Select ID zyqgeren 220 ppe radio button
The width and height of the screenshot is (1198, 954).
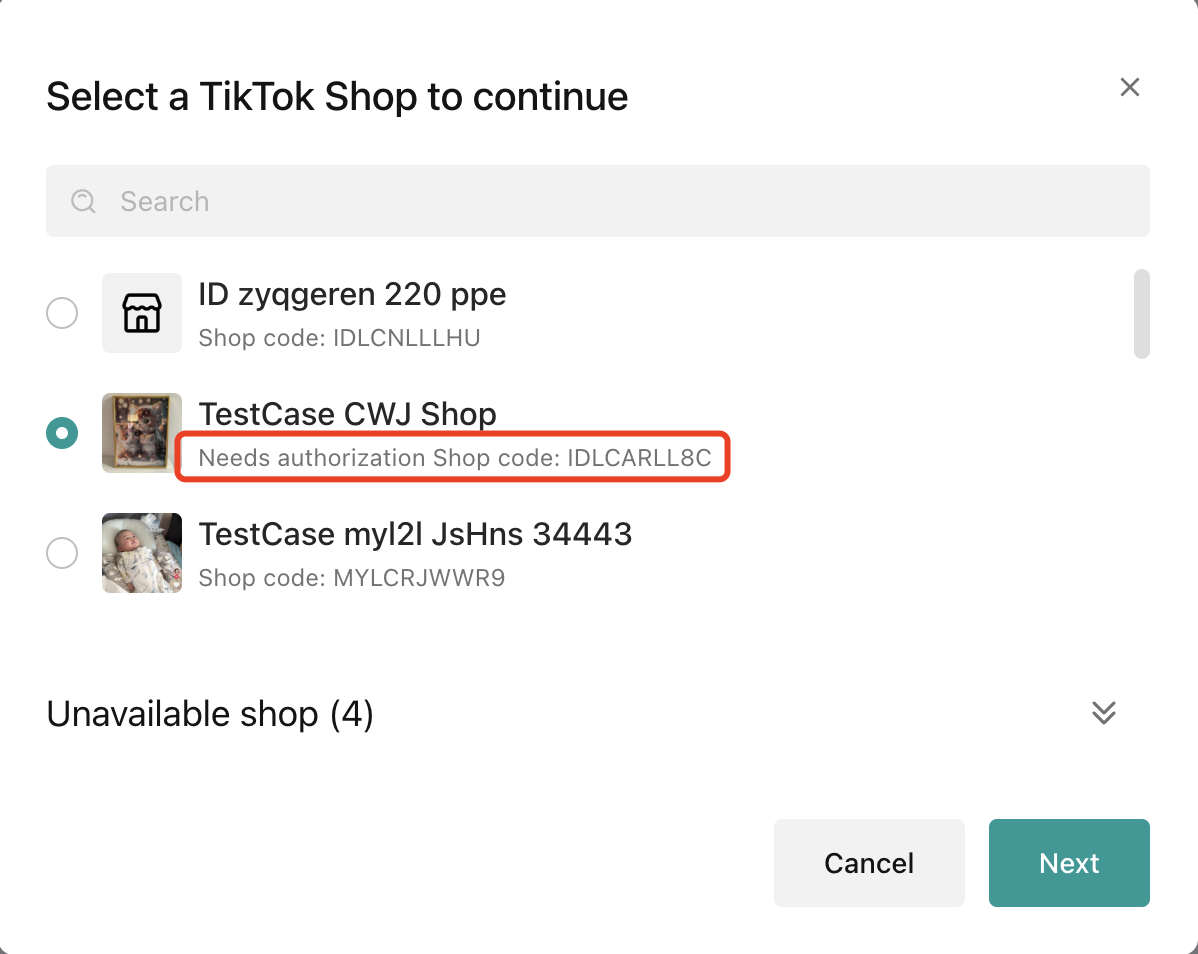(x=62, y=313)
